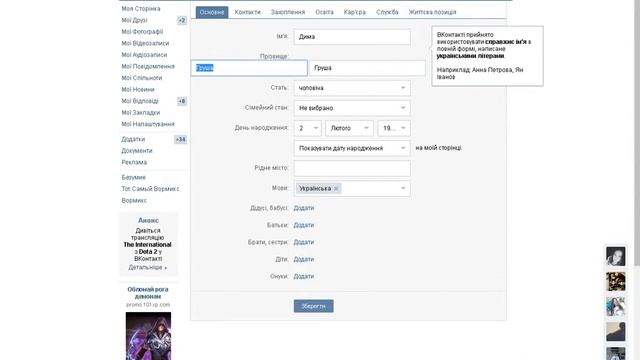640x360 pixels.
Task: Open the Облюнай рога демонам ad title
Action: click(148, 293)
